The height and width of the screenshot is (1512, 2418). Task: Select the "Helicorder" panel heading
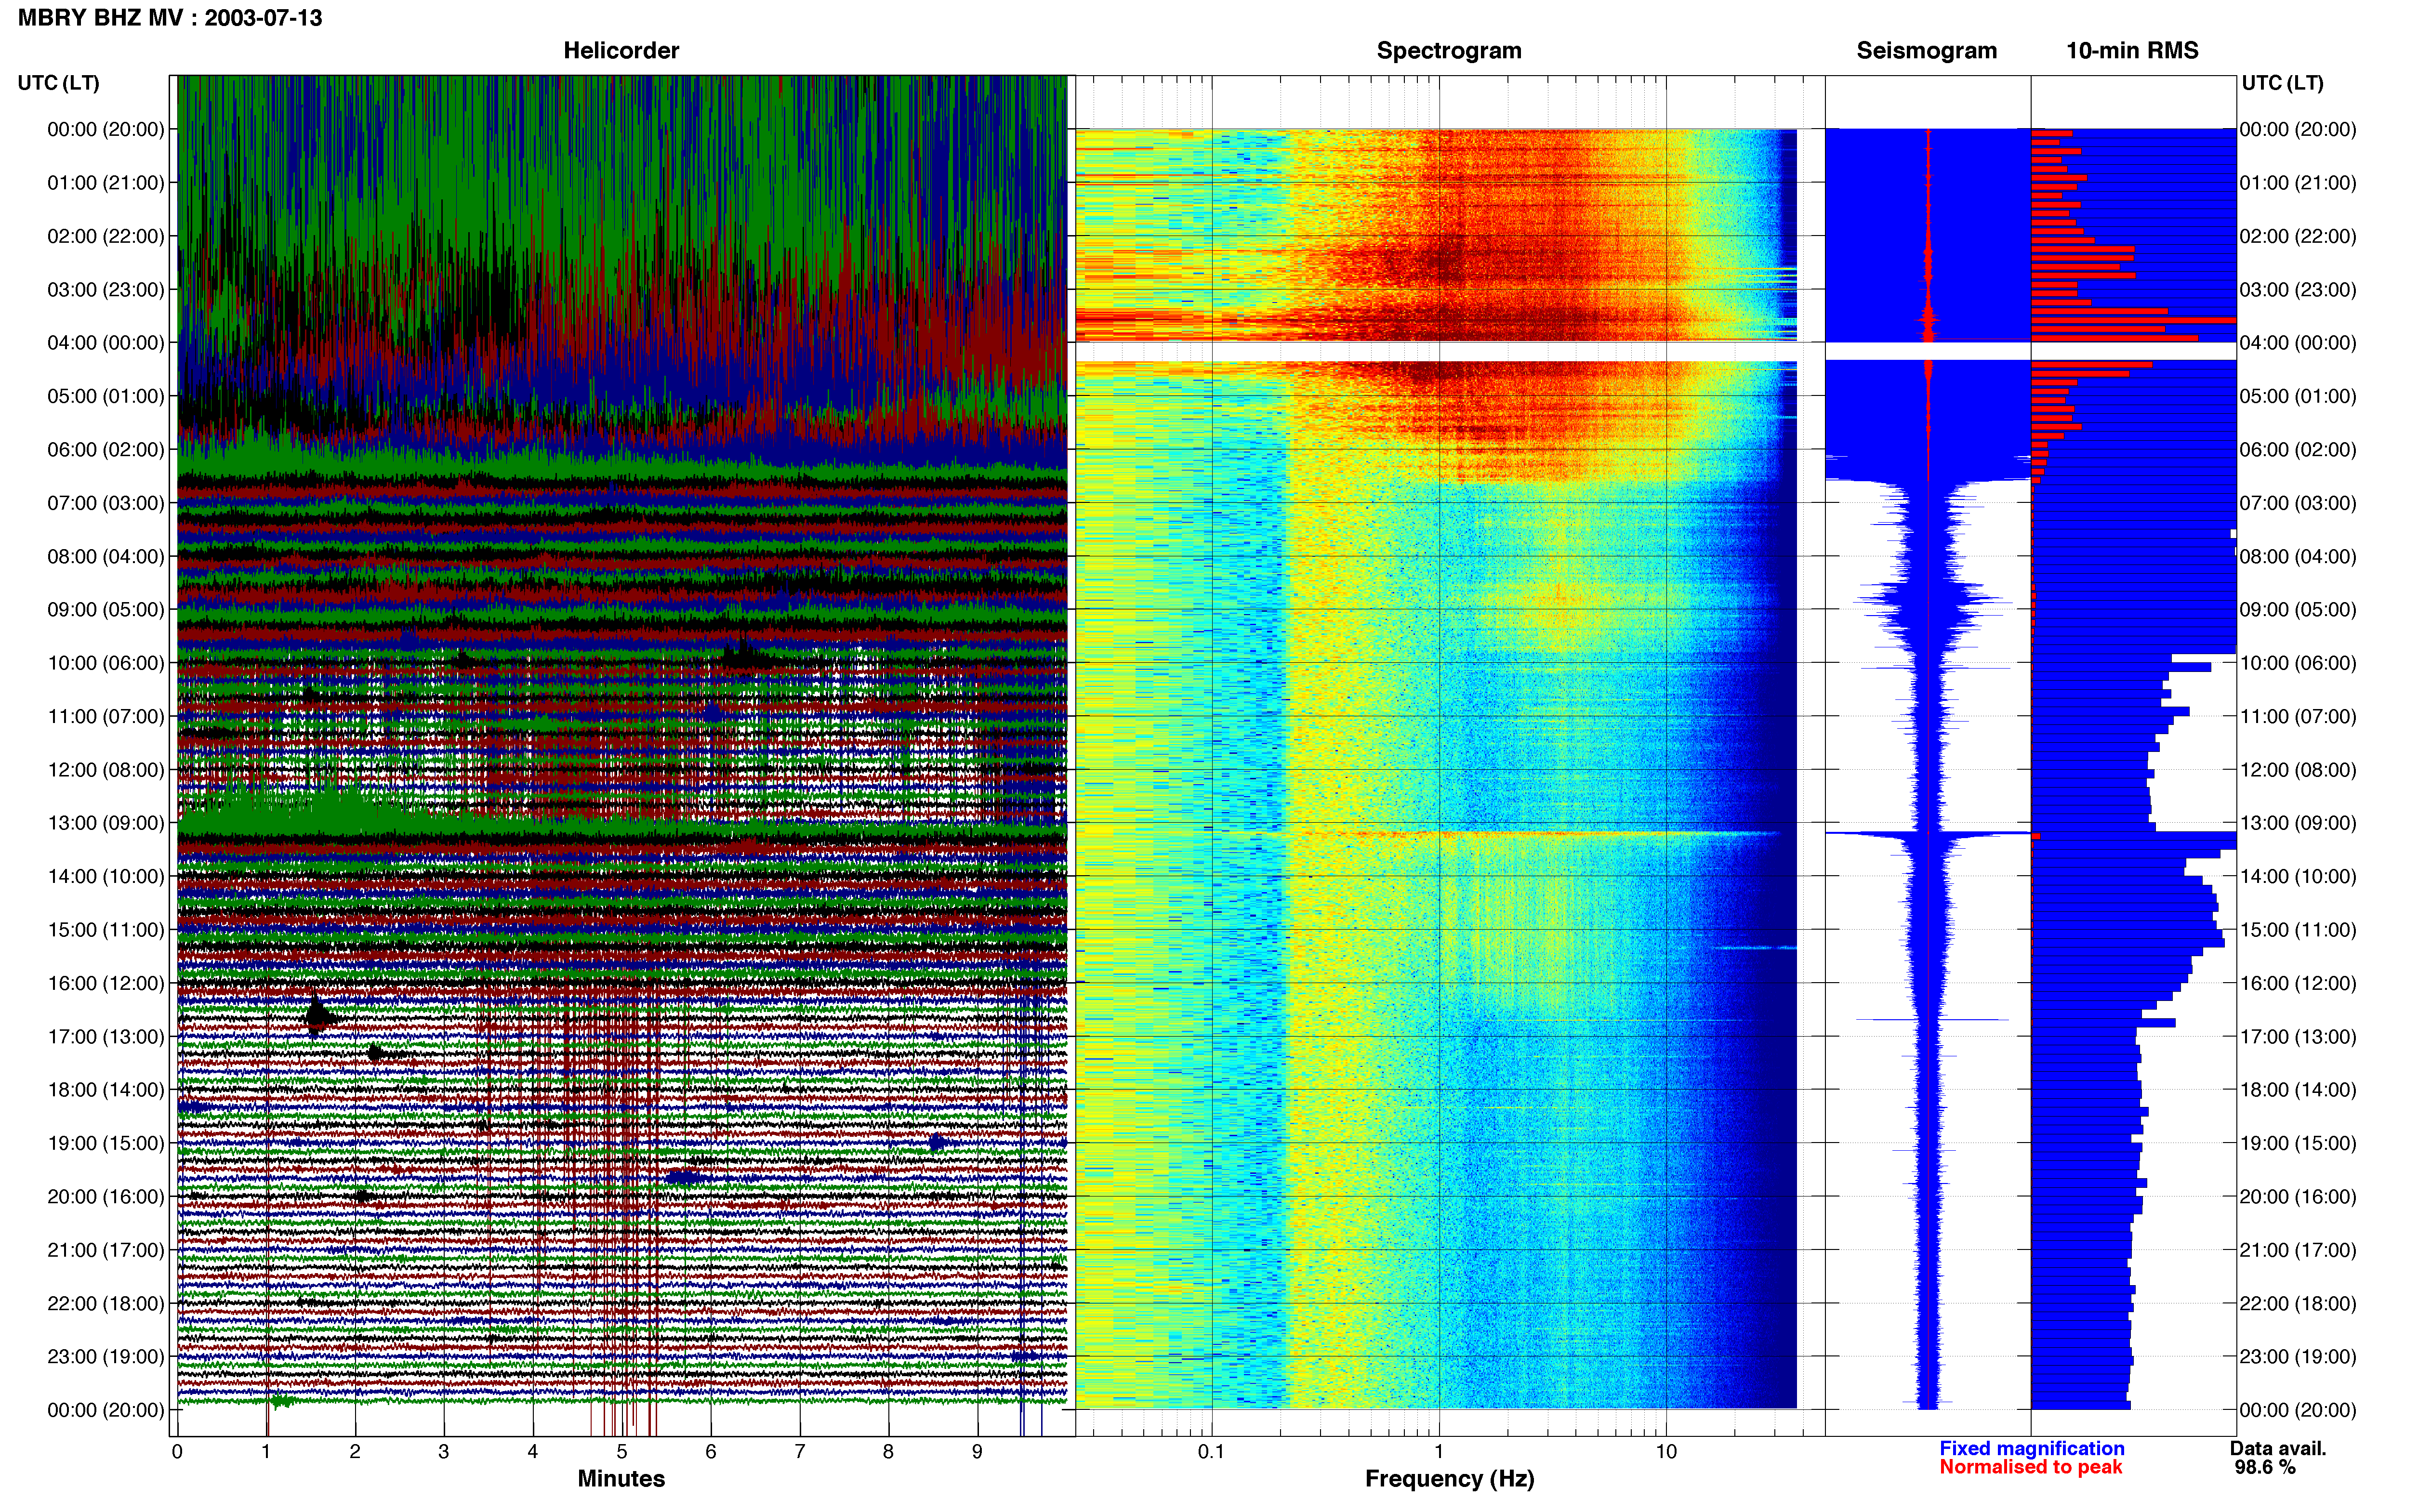pos(621,51)
